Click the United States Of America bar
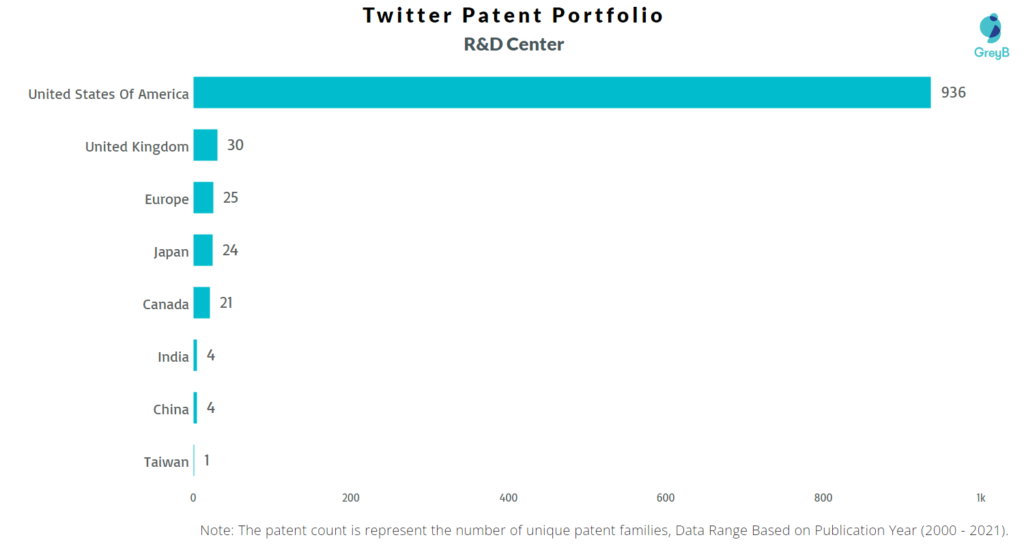The width and height of the screenshot is (1024, 546). tap(561, 93)
